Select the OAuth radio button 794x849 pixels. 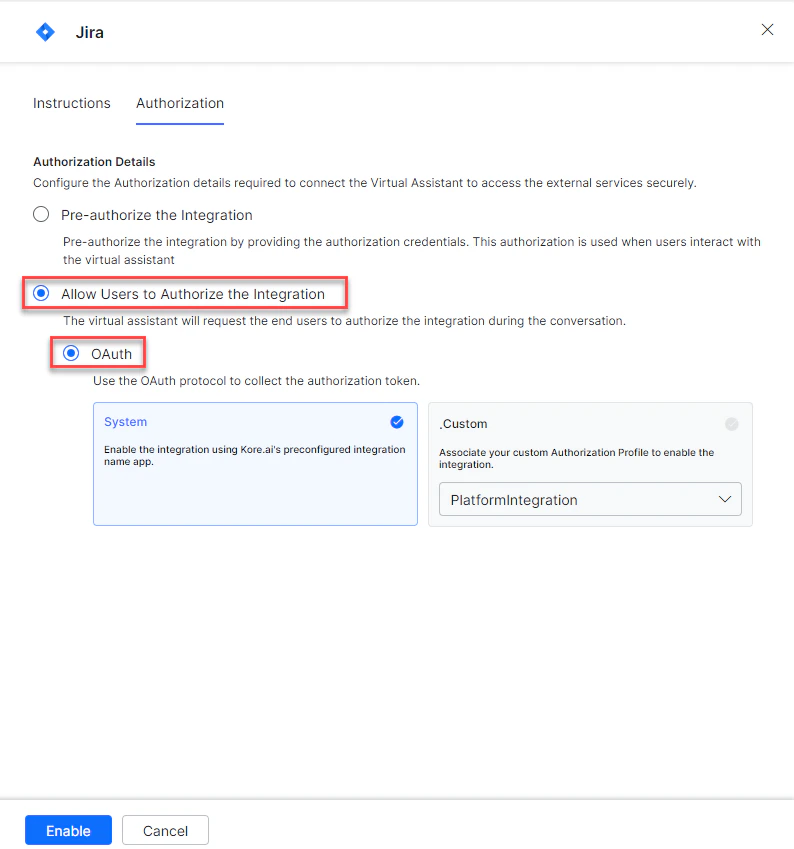[x=70, y=353]
